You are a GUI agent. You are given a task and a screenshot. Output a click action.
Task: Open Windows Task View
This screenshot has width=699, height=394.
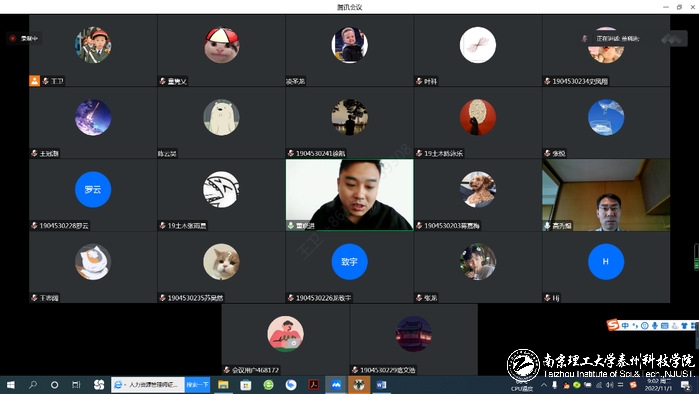(x=76, y=385)
